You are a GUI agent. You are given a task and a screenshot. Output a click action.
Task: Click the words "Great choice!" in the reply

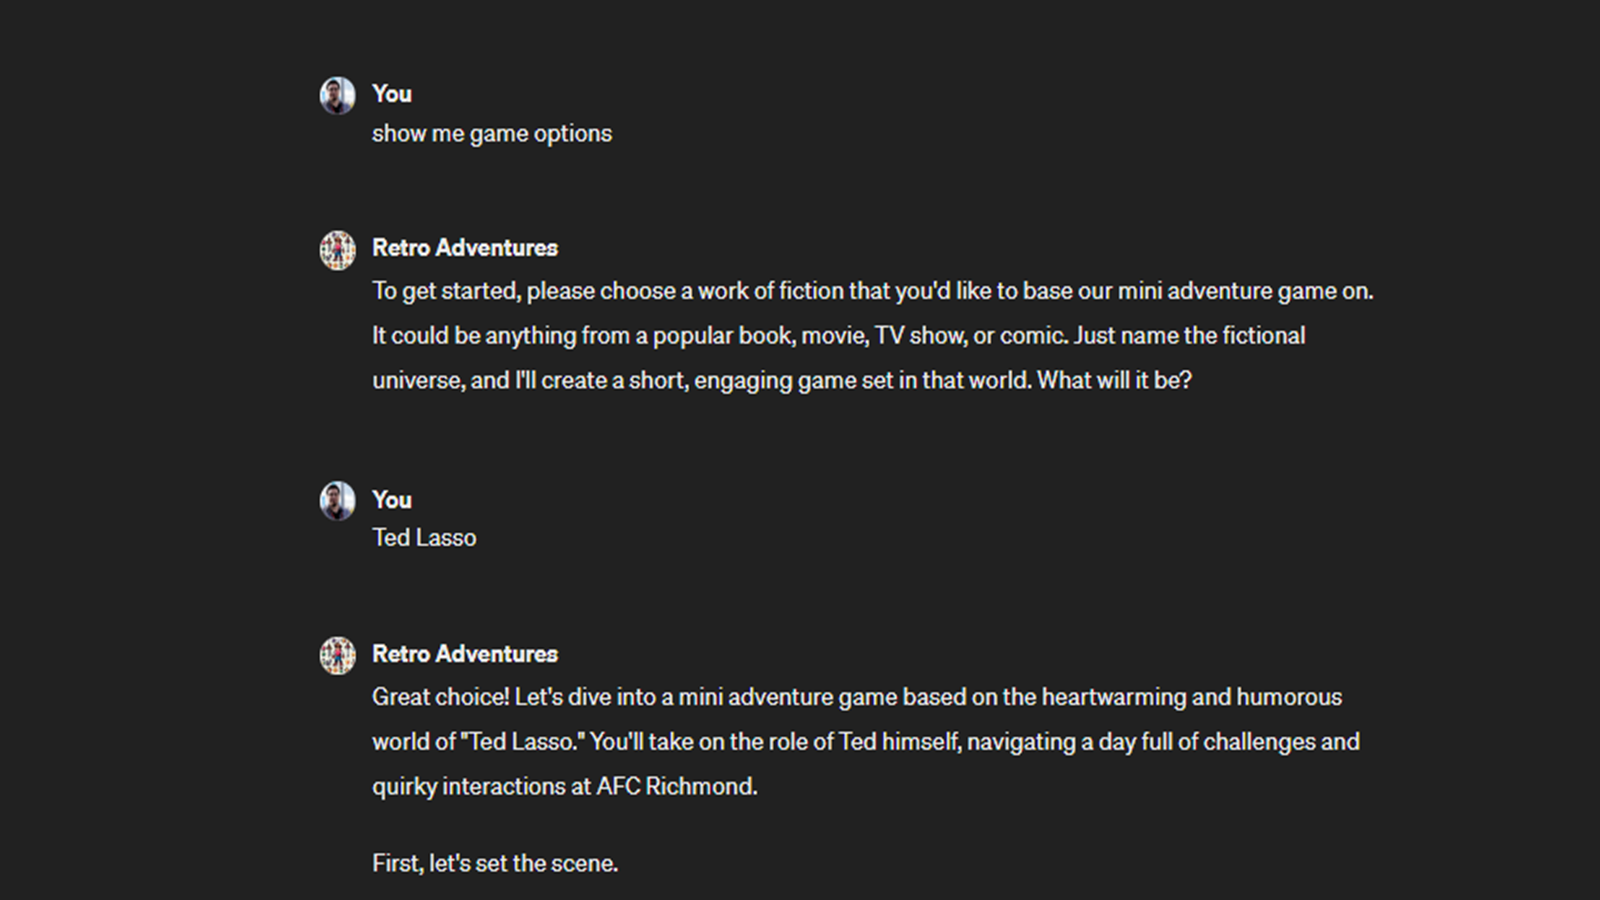tap(440, 697)
